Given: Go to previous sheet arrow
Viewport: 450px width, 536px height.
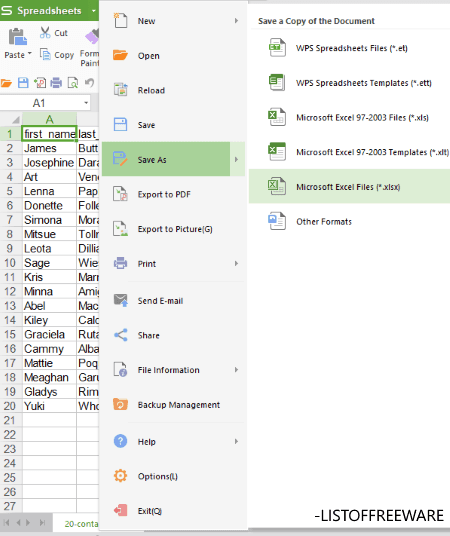Looking at the screenshot, I should pos(18,523).
